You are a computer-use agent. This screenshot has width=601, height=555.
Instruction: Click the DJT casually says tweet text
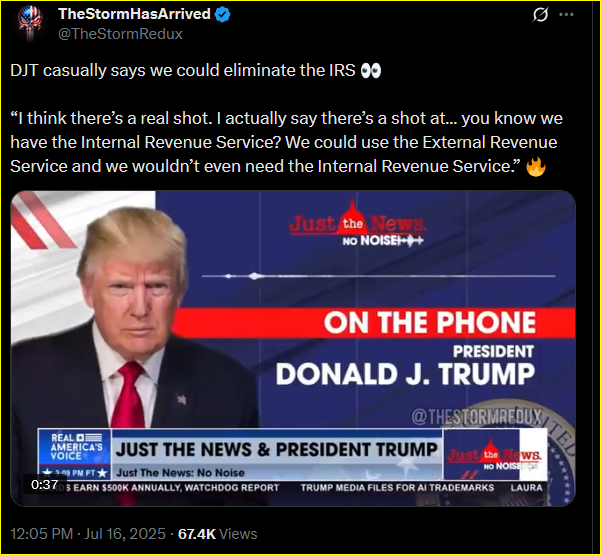pyautogui.click(x=183, y=71)
